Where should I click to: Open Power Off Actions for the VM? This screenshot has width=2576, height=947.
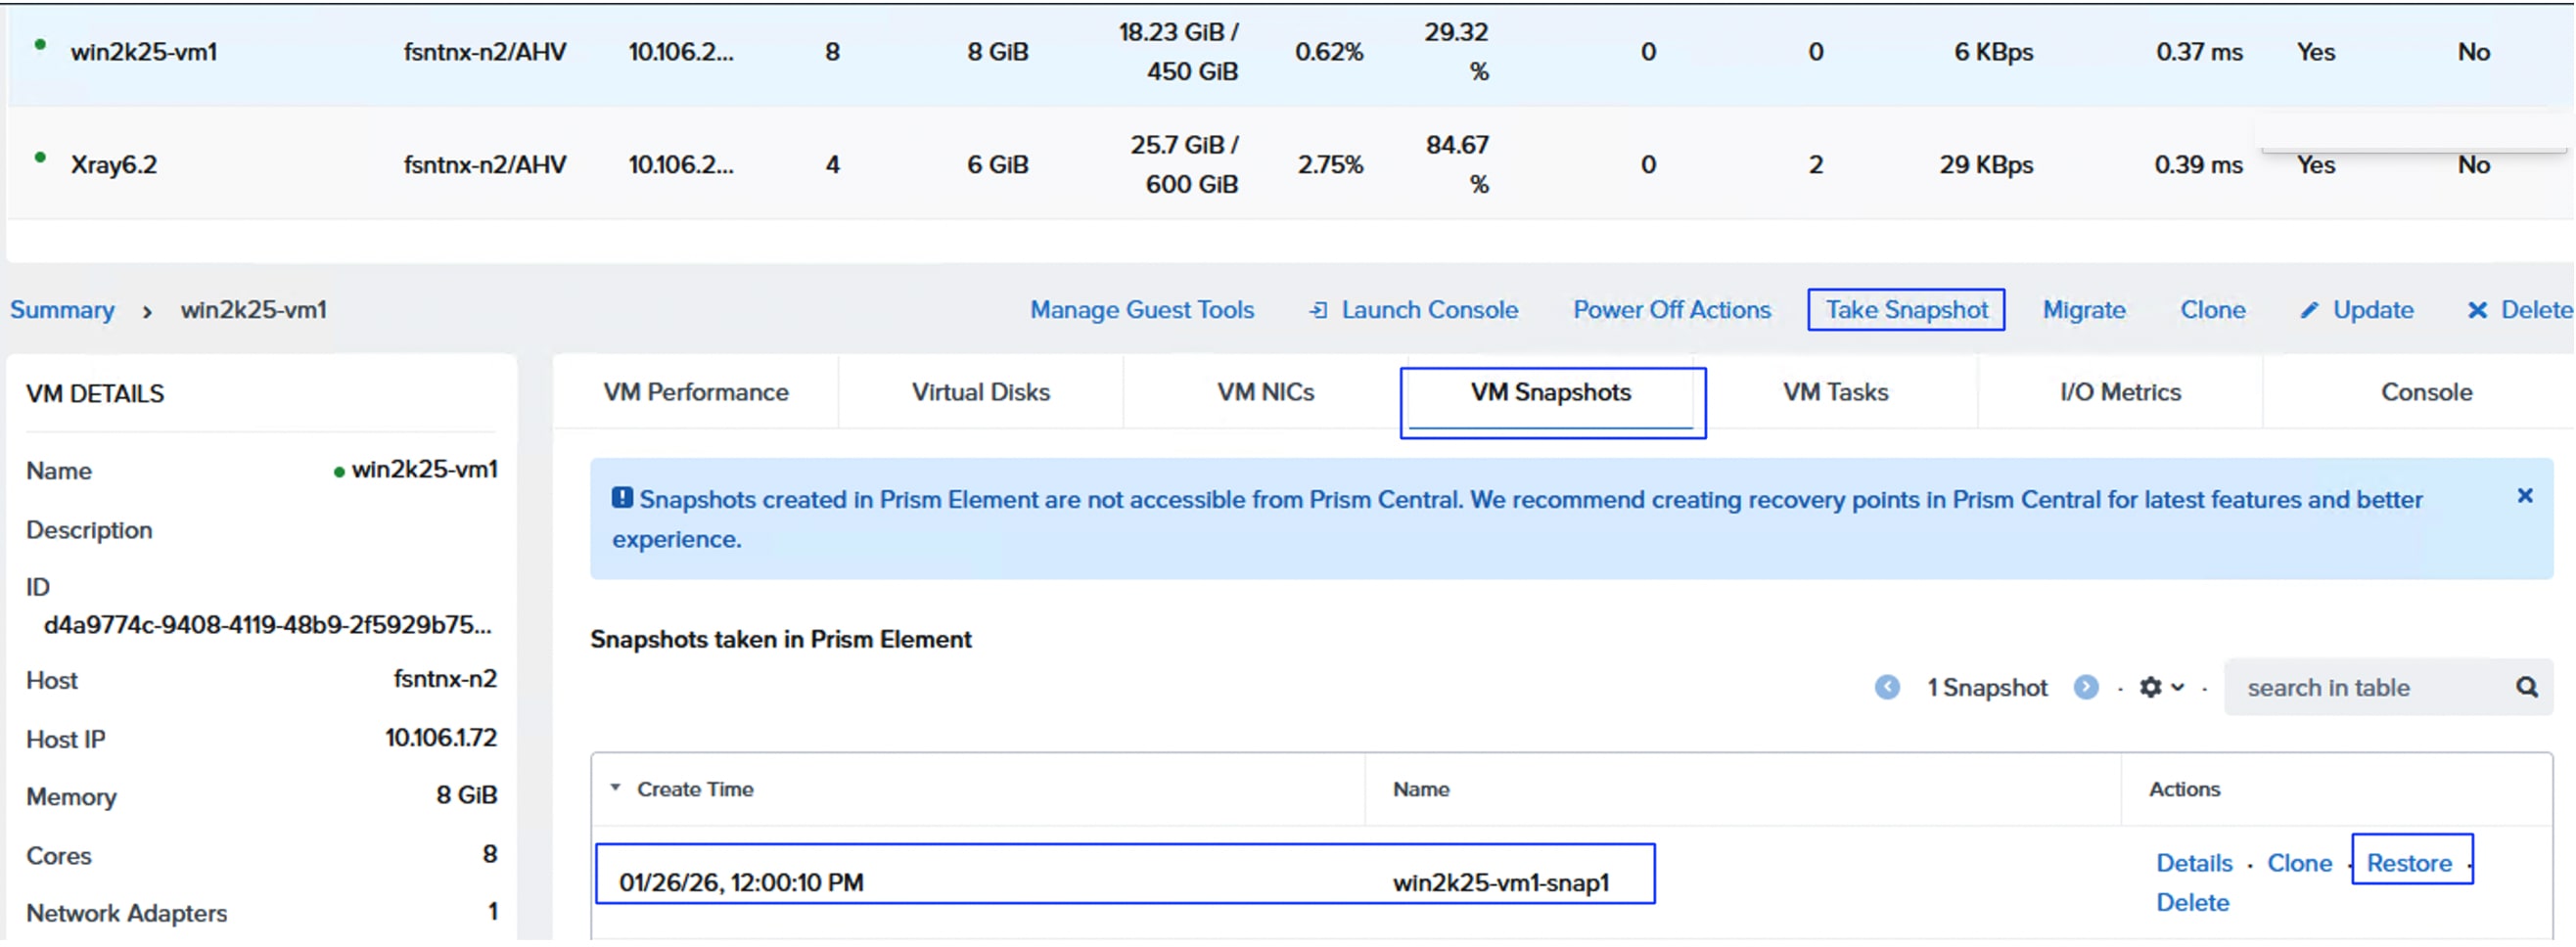point(1671,310)
